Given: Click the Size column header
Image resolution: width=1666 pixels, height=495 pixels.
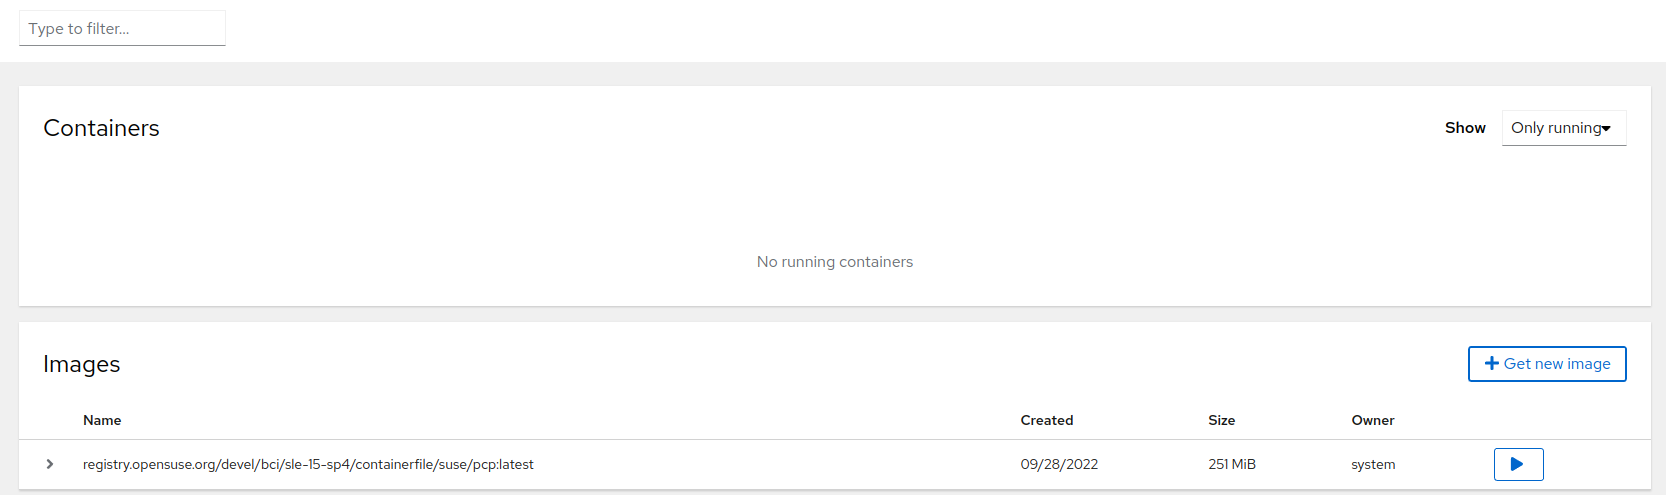Looking at the screenshot, I should tap(1221, 420).
